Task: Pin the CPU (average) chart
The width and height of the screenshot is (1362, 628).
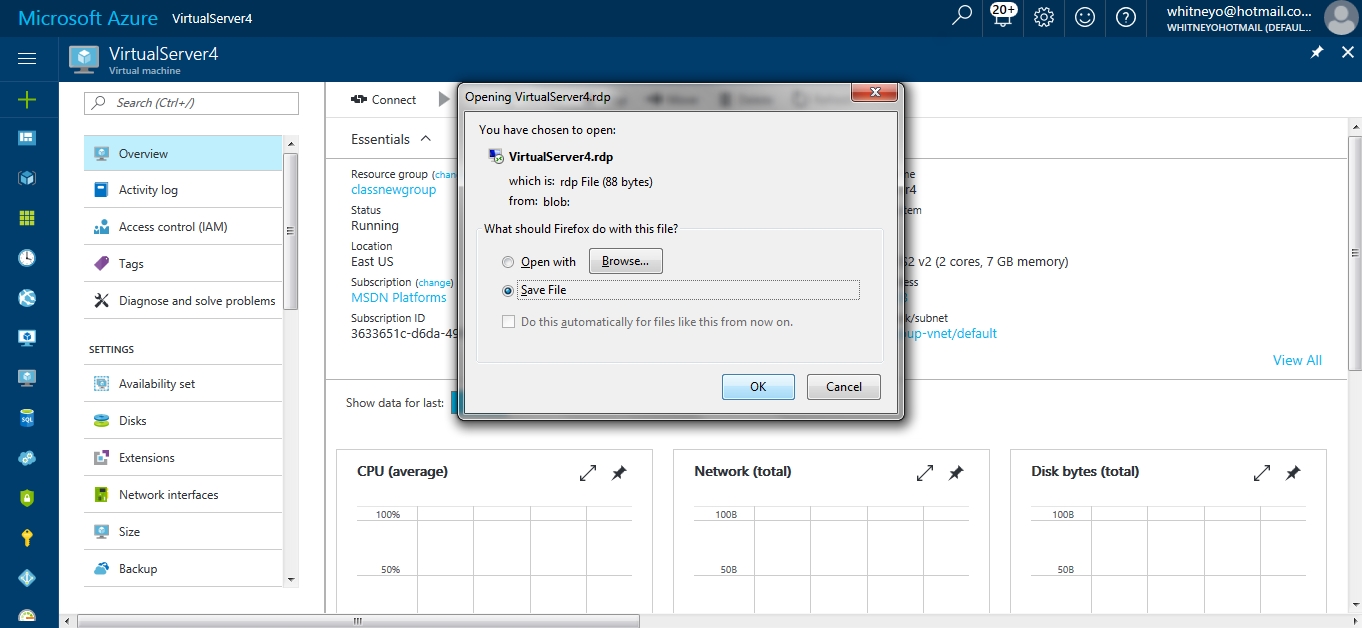Action: [619, 473]
